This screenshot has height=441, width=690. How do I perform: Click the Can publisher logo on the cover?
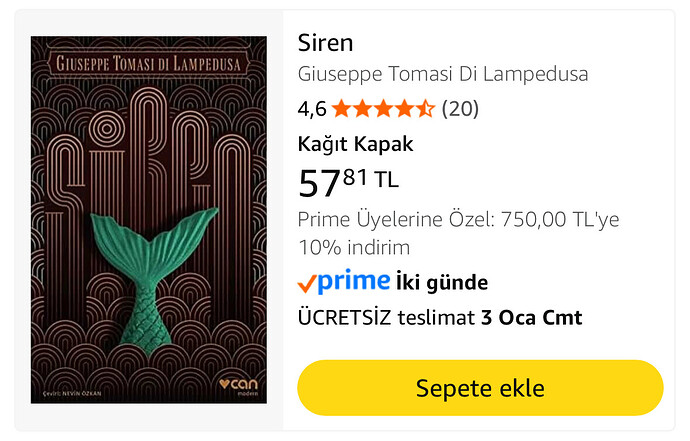pos(239,386)
